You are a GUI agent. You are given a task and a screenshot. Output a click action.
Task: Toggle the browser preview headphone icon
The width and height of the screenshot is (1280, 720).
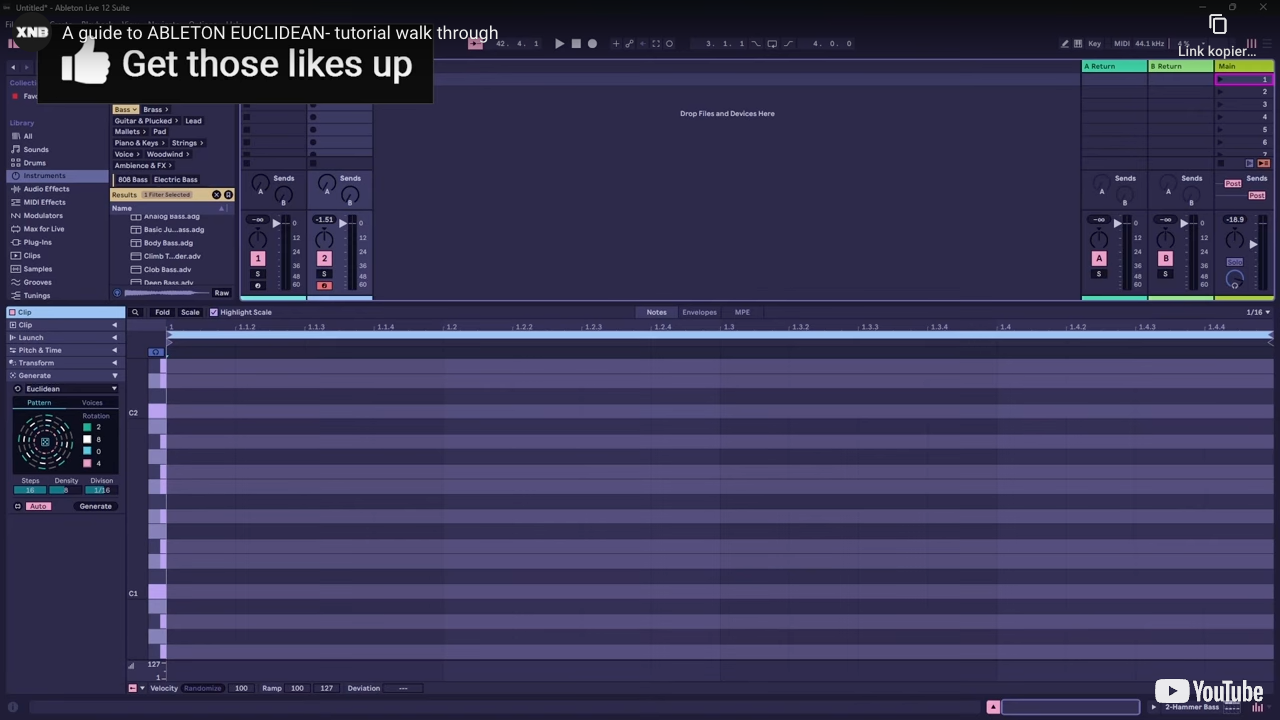(x=117, y=293)
